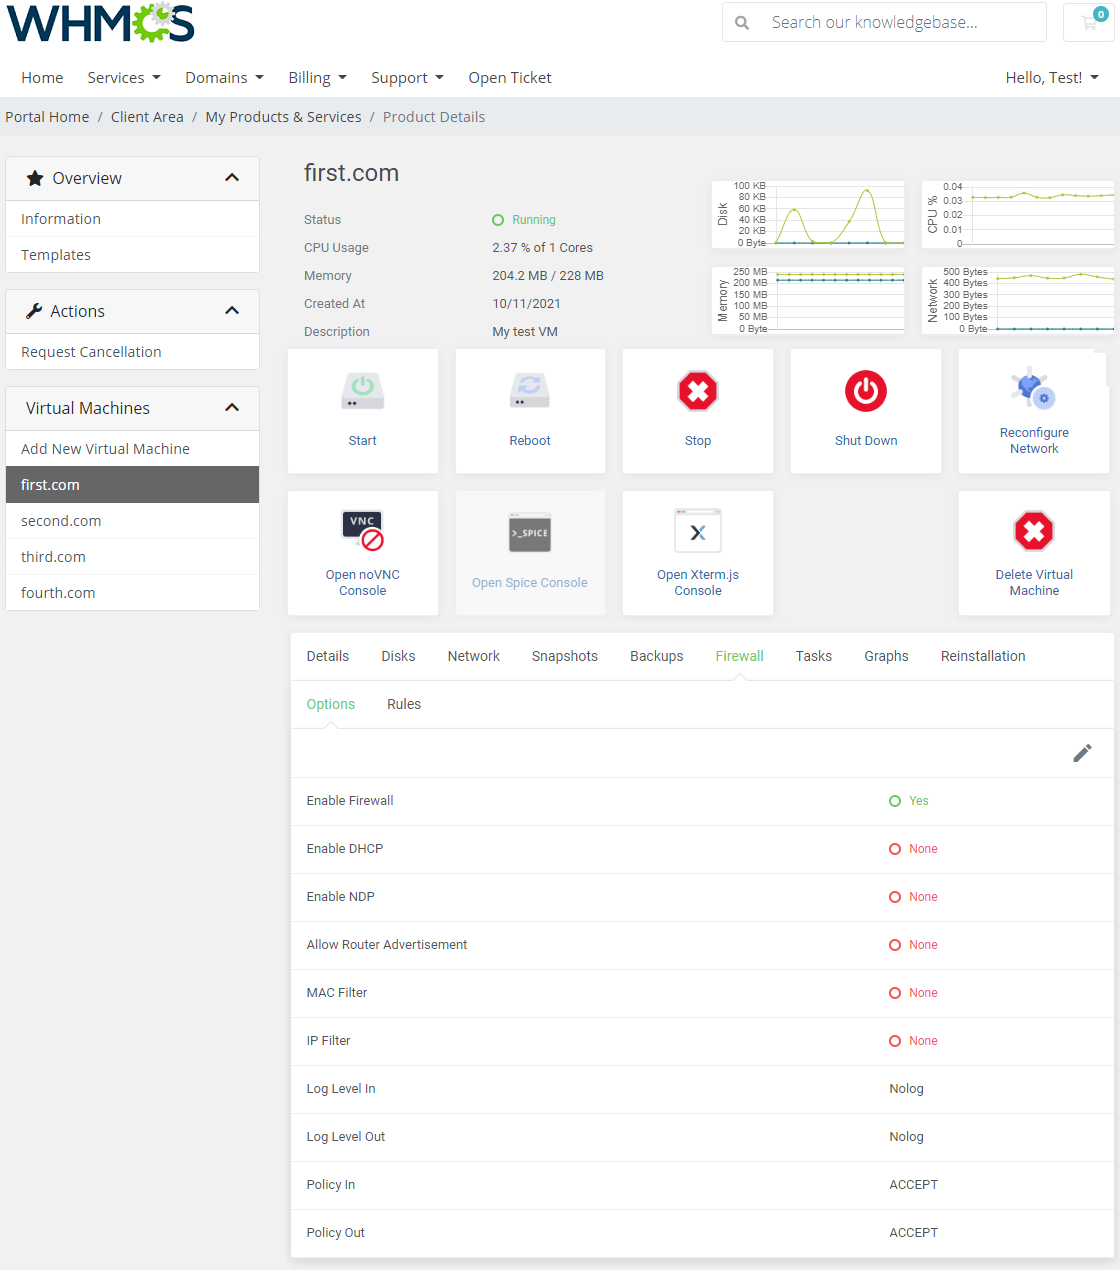The height and width of the screenshot is (1270, 1120).
Task: Switch to the Backups tab
Action: (657, 656)
